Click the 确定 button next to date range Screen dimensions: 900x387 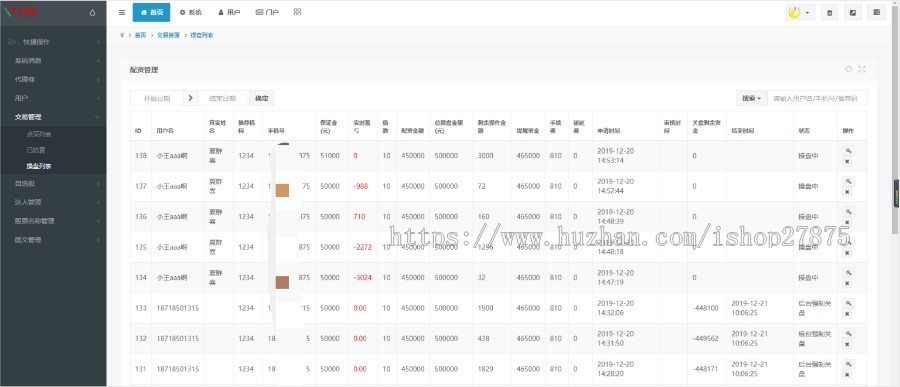pyautogui.click(x=261, y=98)
